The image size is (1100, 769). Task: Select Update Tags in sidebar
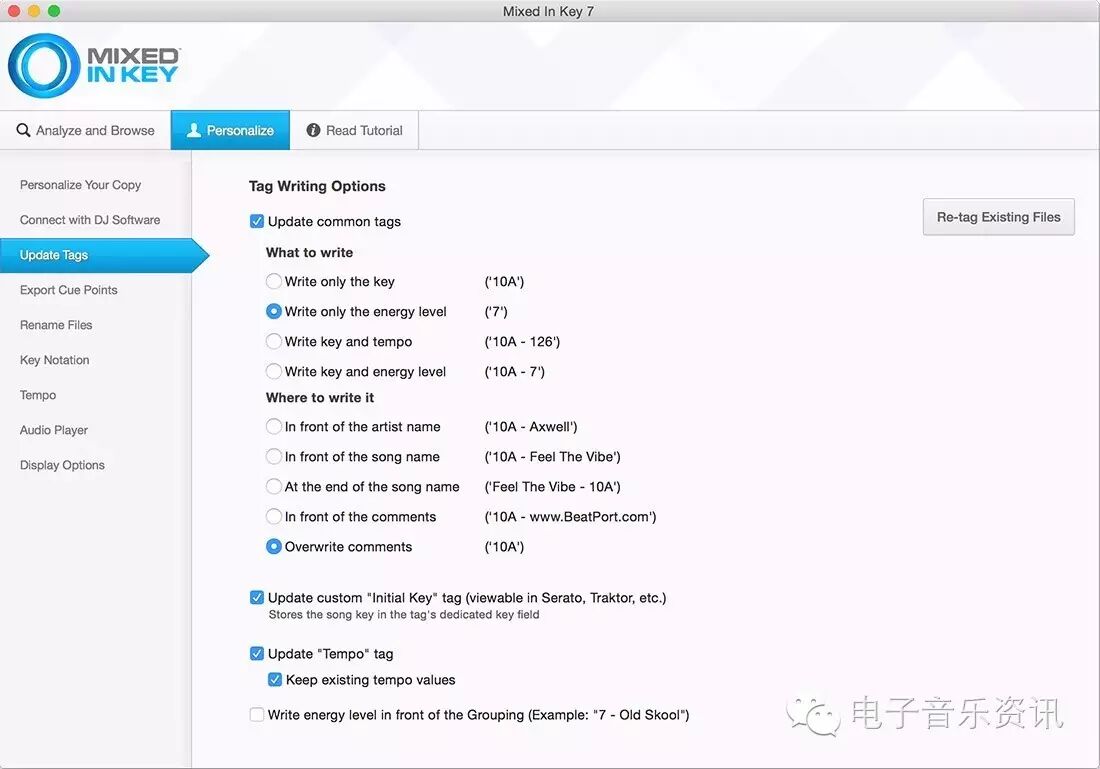(105, 255)
